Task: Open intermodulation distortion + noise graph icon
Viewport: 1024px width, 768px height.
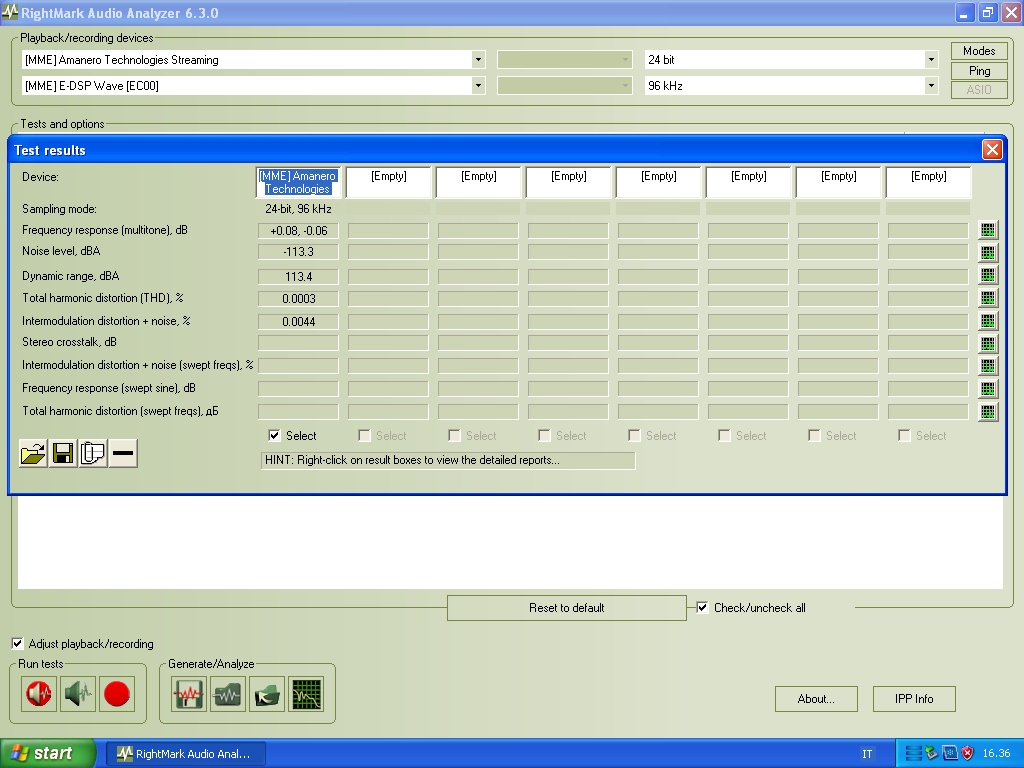Action: (x=987, y=321)
